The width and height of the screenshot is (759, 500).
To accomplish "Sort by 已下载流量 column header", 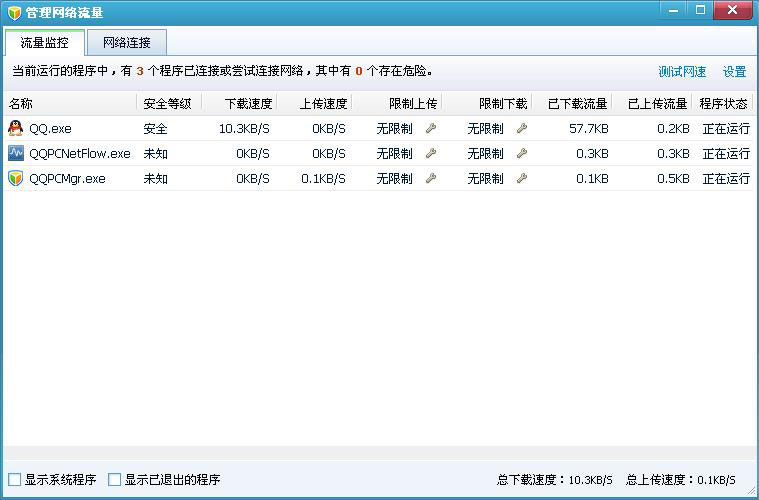I will (x=572, y=104).
